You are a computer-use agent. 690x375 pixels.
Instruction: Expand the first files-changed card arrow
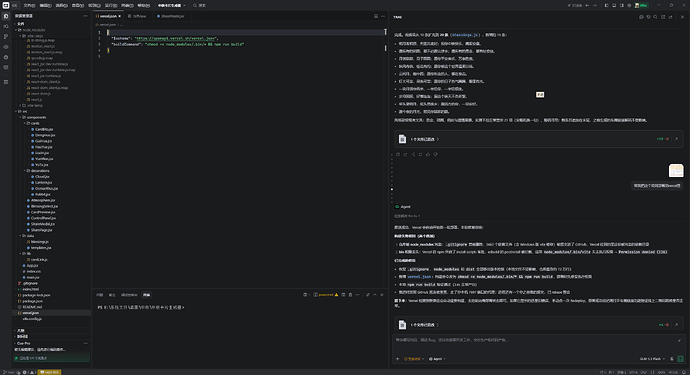[676, 139]
